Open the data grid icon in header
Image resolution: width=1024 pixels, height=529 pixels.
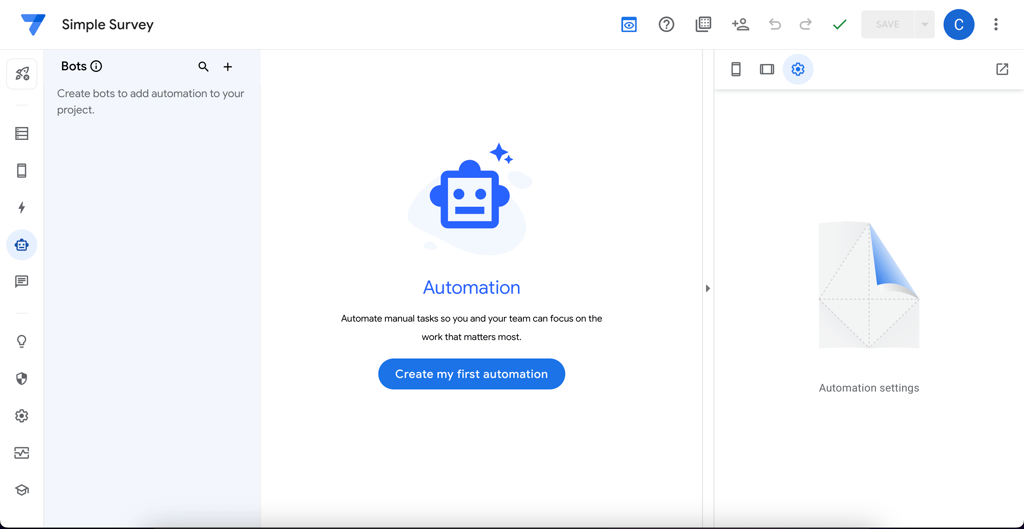click(x=703, y=25)
